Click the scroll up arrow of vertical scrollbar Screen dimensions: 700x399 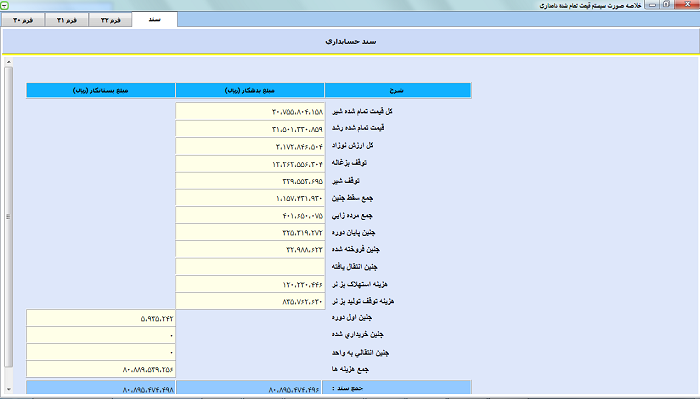tap(8, 62)
